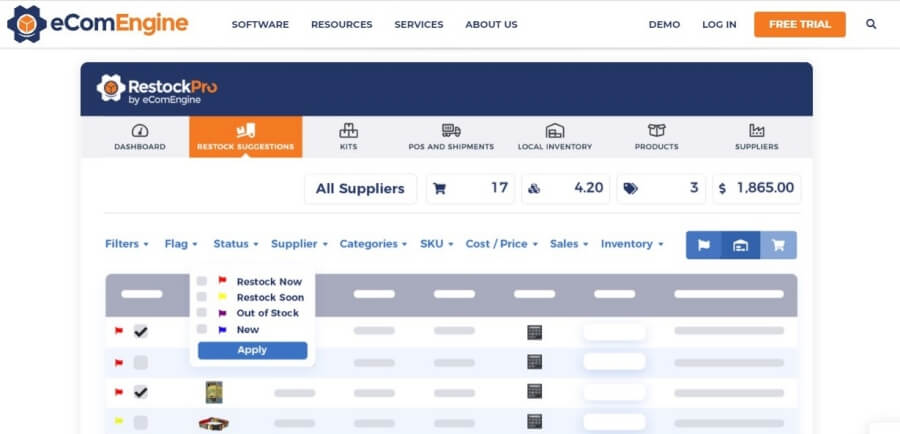The height and width of the screenshot is (434, 900).
Task: Click the RestockPro logo
Action: [x=157, y=89]
